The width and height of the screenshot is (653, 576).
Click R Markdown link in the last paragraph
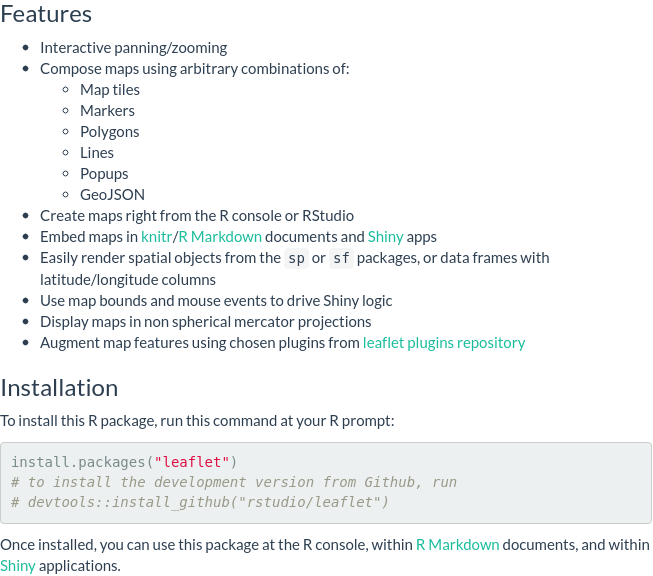[x=458, y=545]
